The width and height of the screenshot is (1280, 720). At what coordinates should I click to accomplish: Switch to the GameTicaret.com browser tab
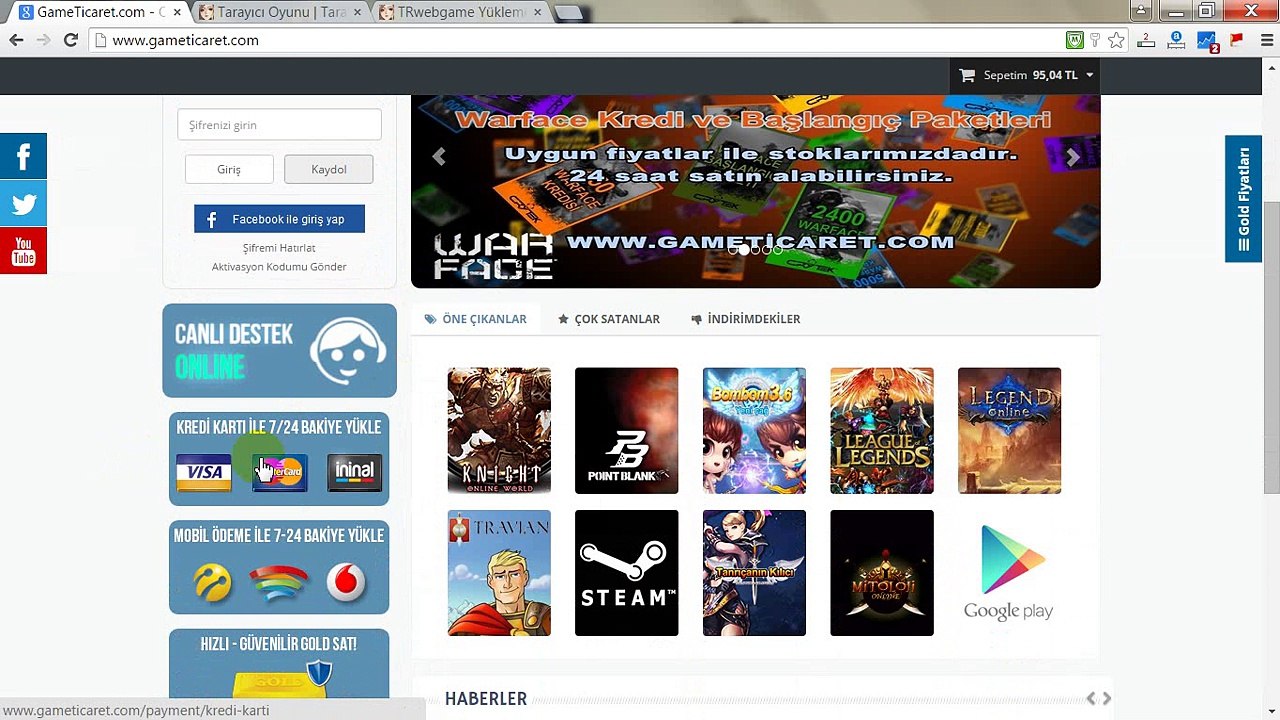tap(97, 12)
